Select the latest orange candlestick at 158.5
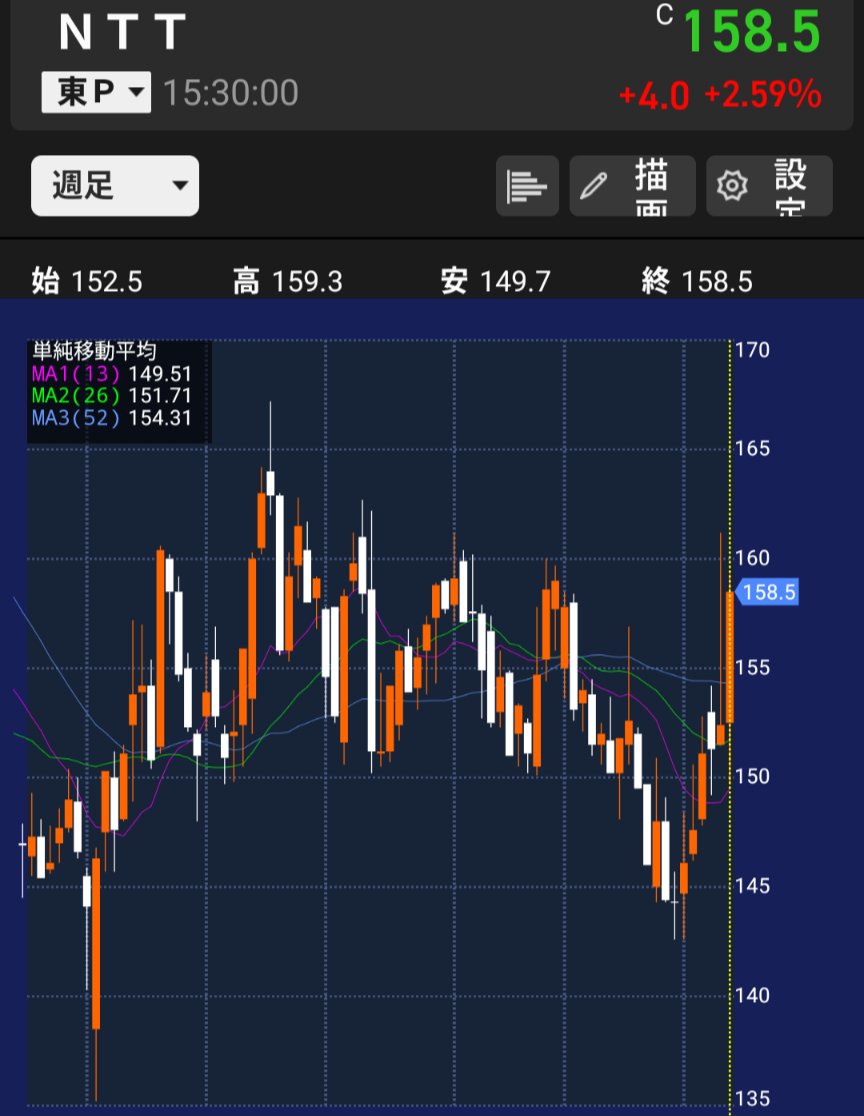 [729, 657]
